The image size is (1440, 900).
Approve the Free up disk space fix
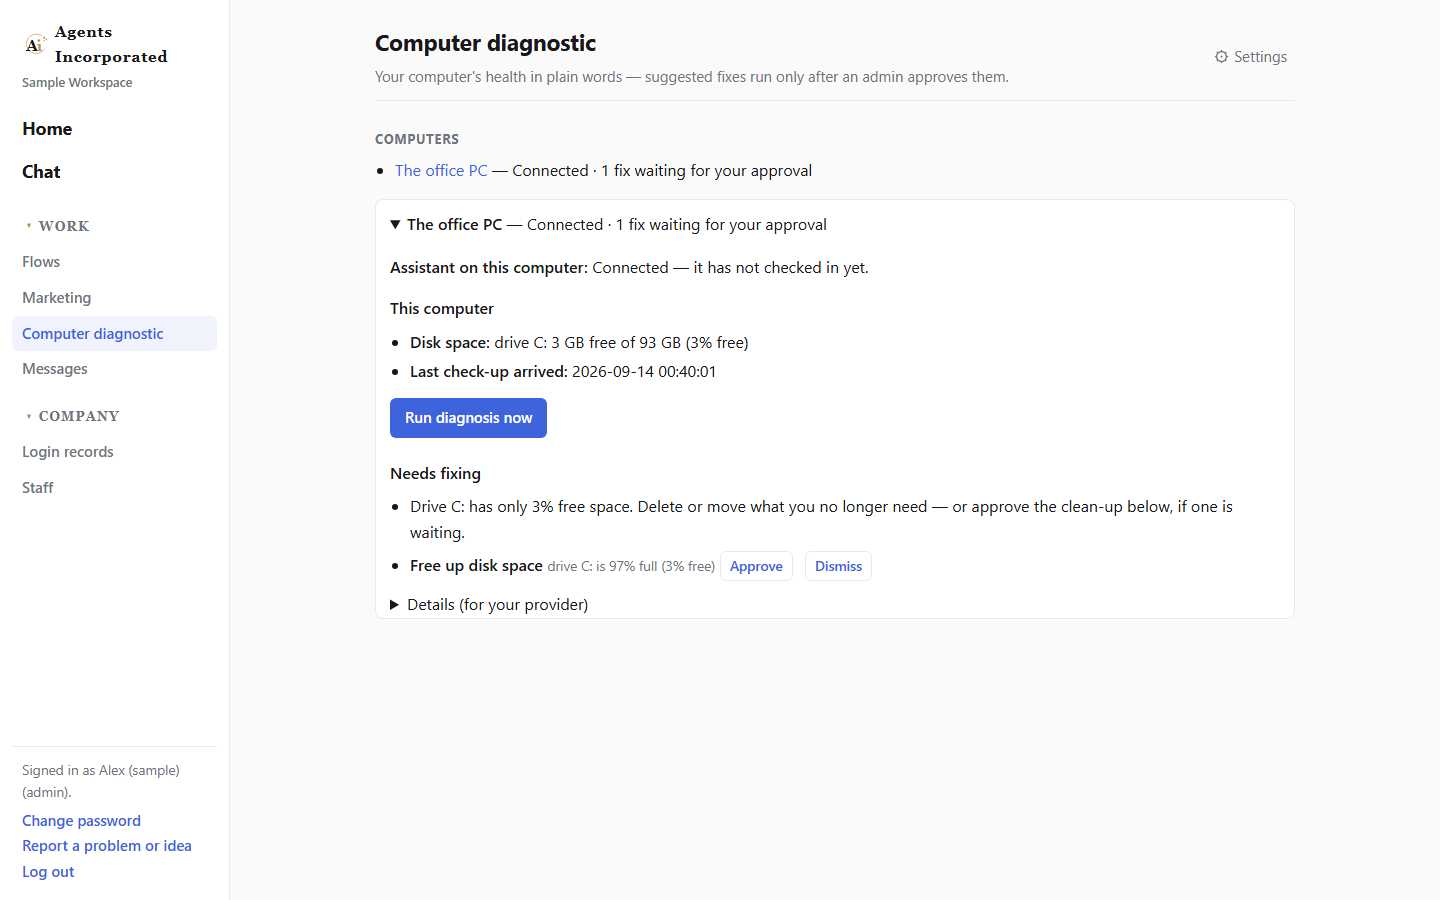coord(756,566)
